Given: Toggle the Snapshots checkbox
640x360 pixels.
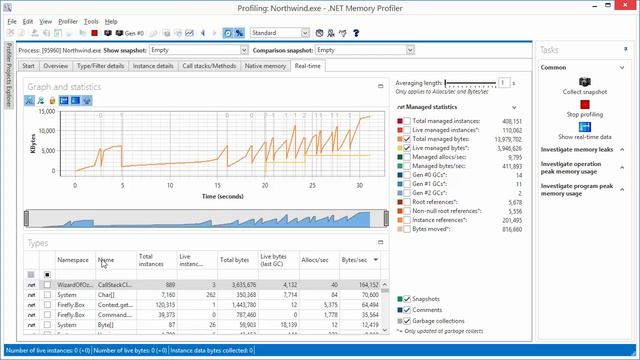Looking at the screenshot, I should tap(407, 299).
